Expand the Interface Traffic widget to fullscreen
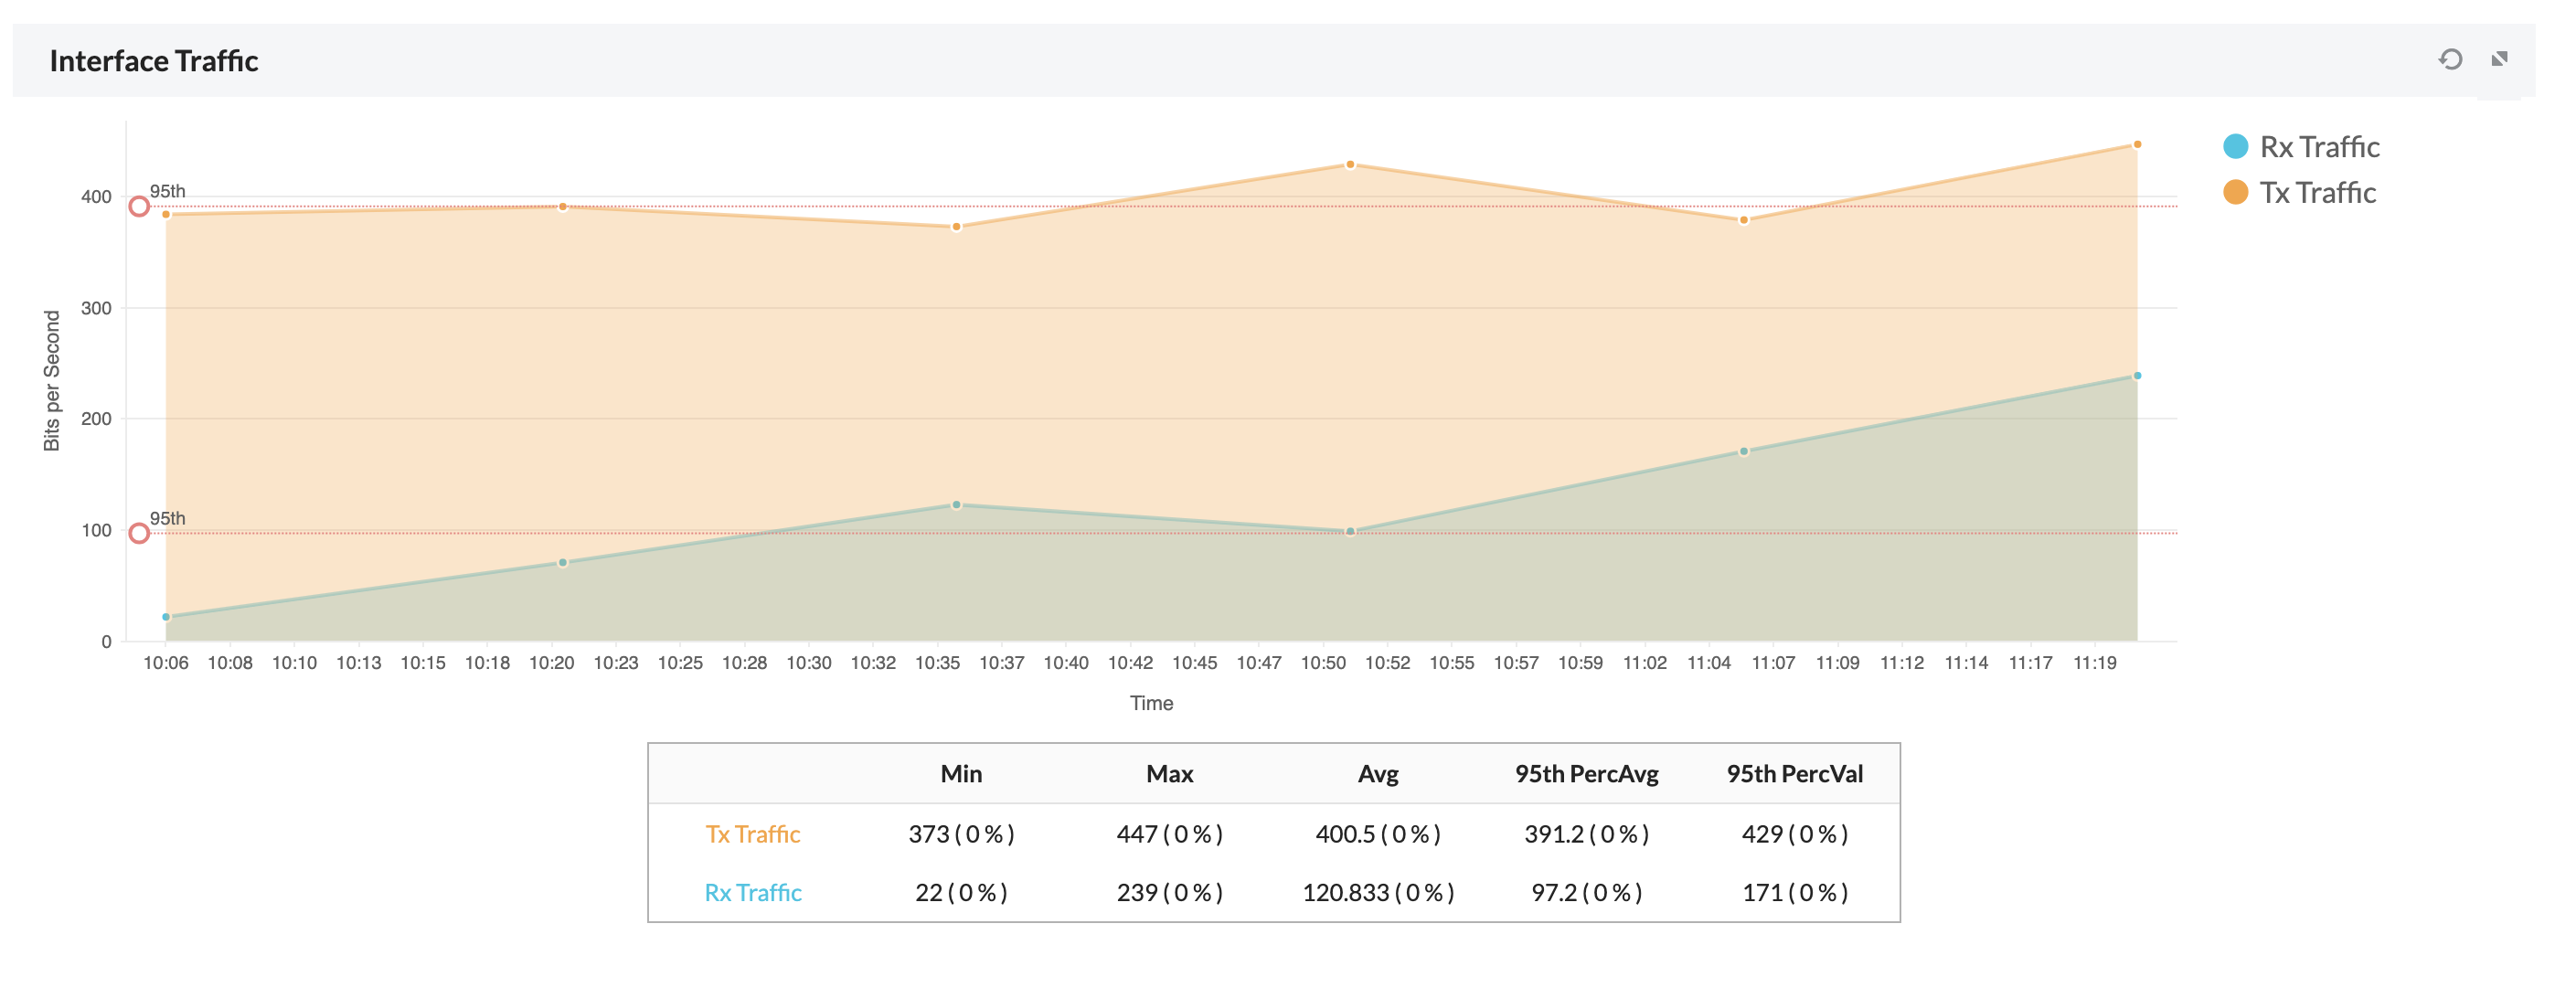The height and width of the screenshot is (998, 2576). click(2501, 60)
